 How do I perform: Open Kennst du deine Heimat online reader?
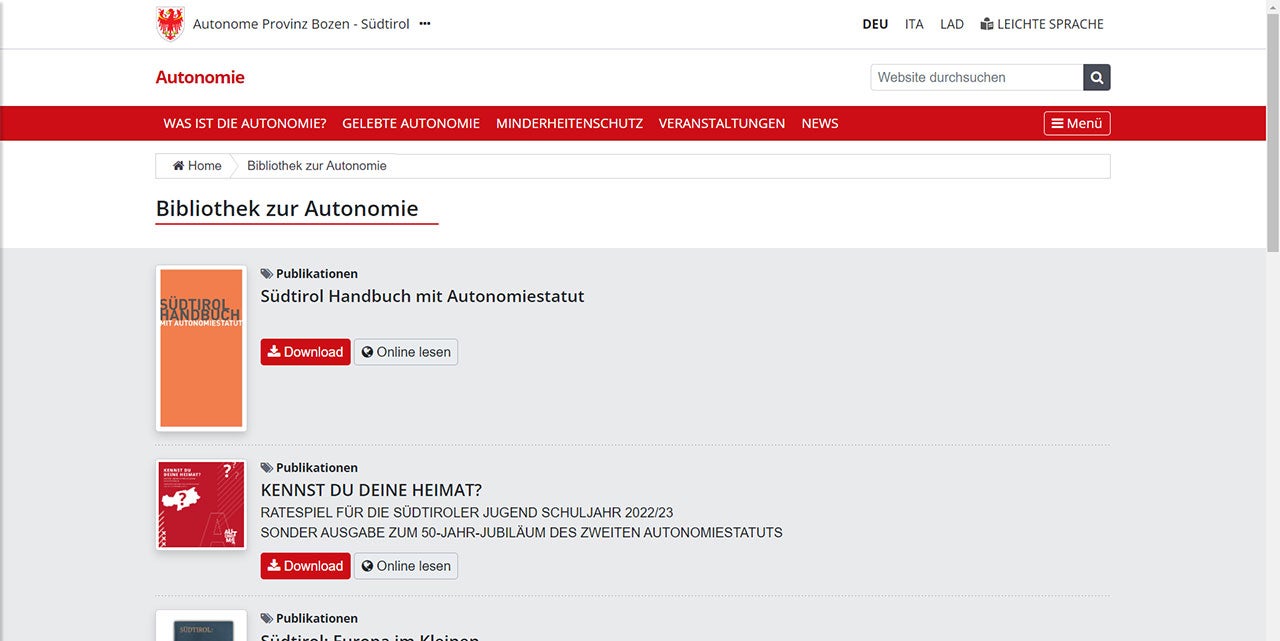coord(406,566)
